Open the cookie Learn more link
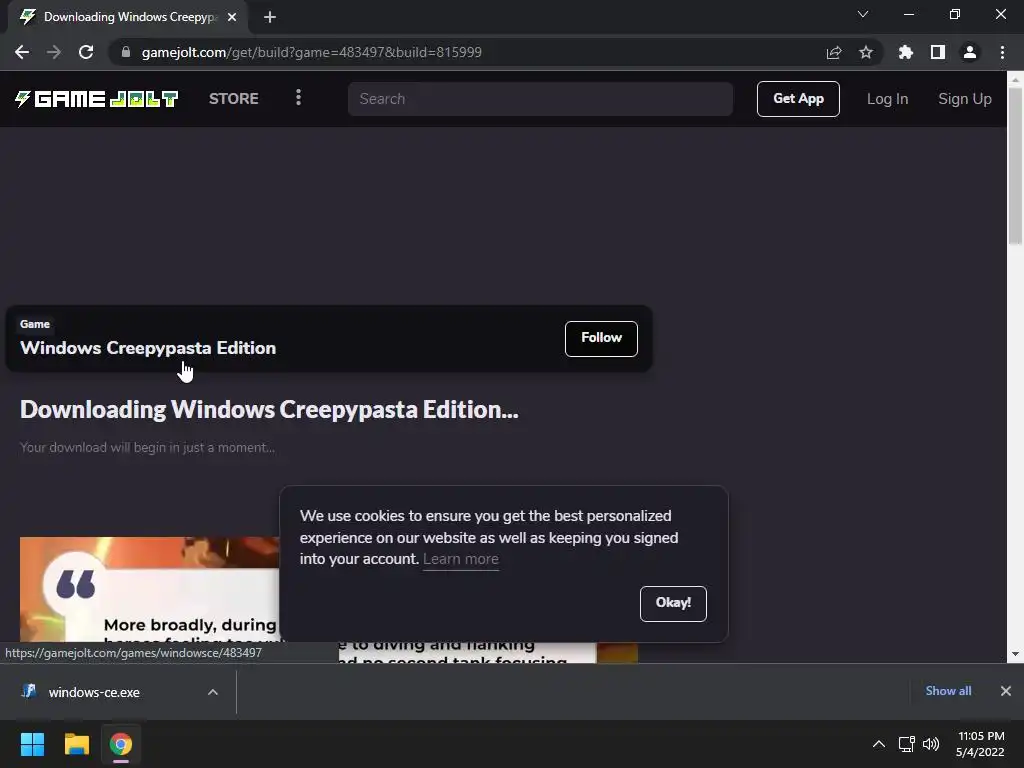1024x768 pixels. [x=460, y=559]
